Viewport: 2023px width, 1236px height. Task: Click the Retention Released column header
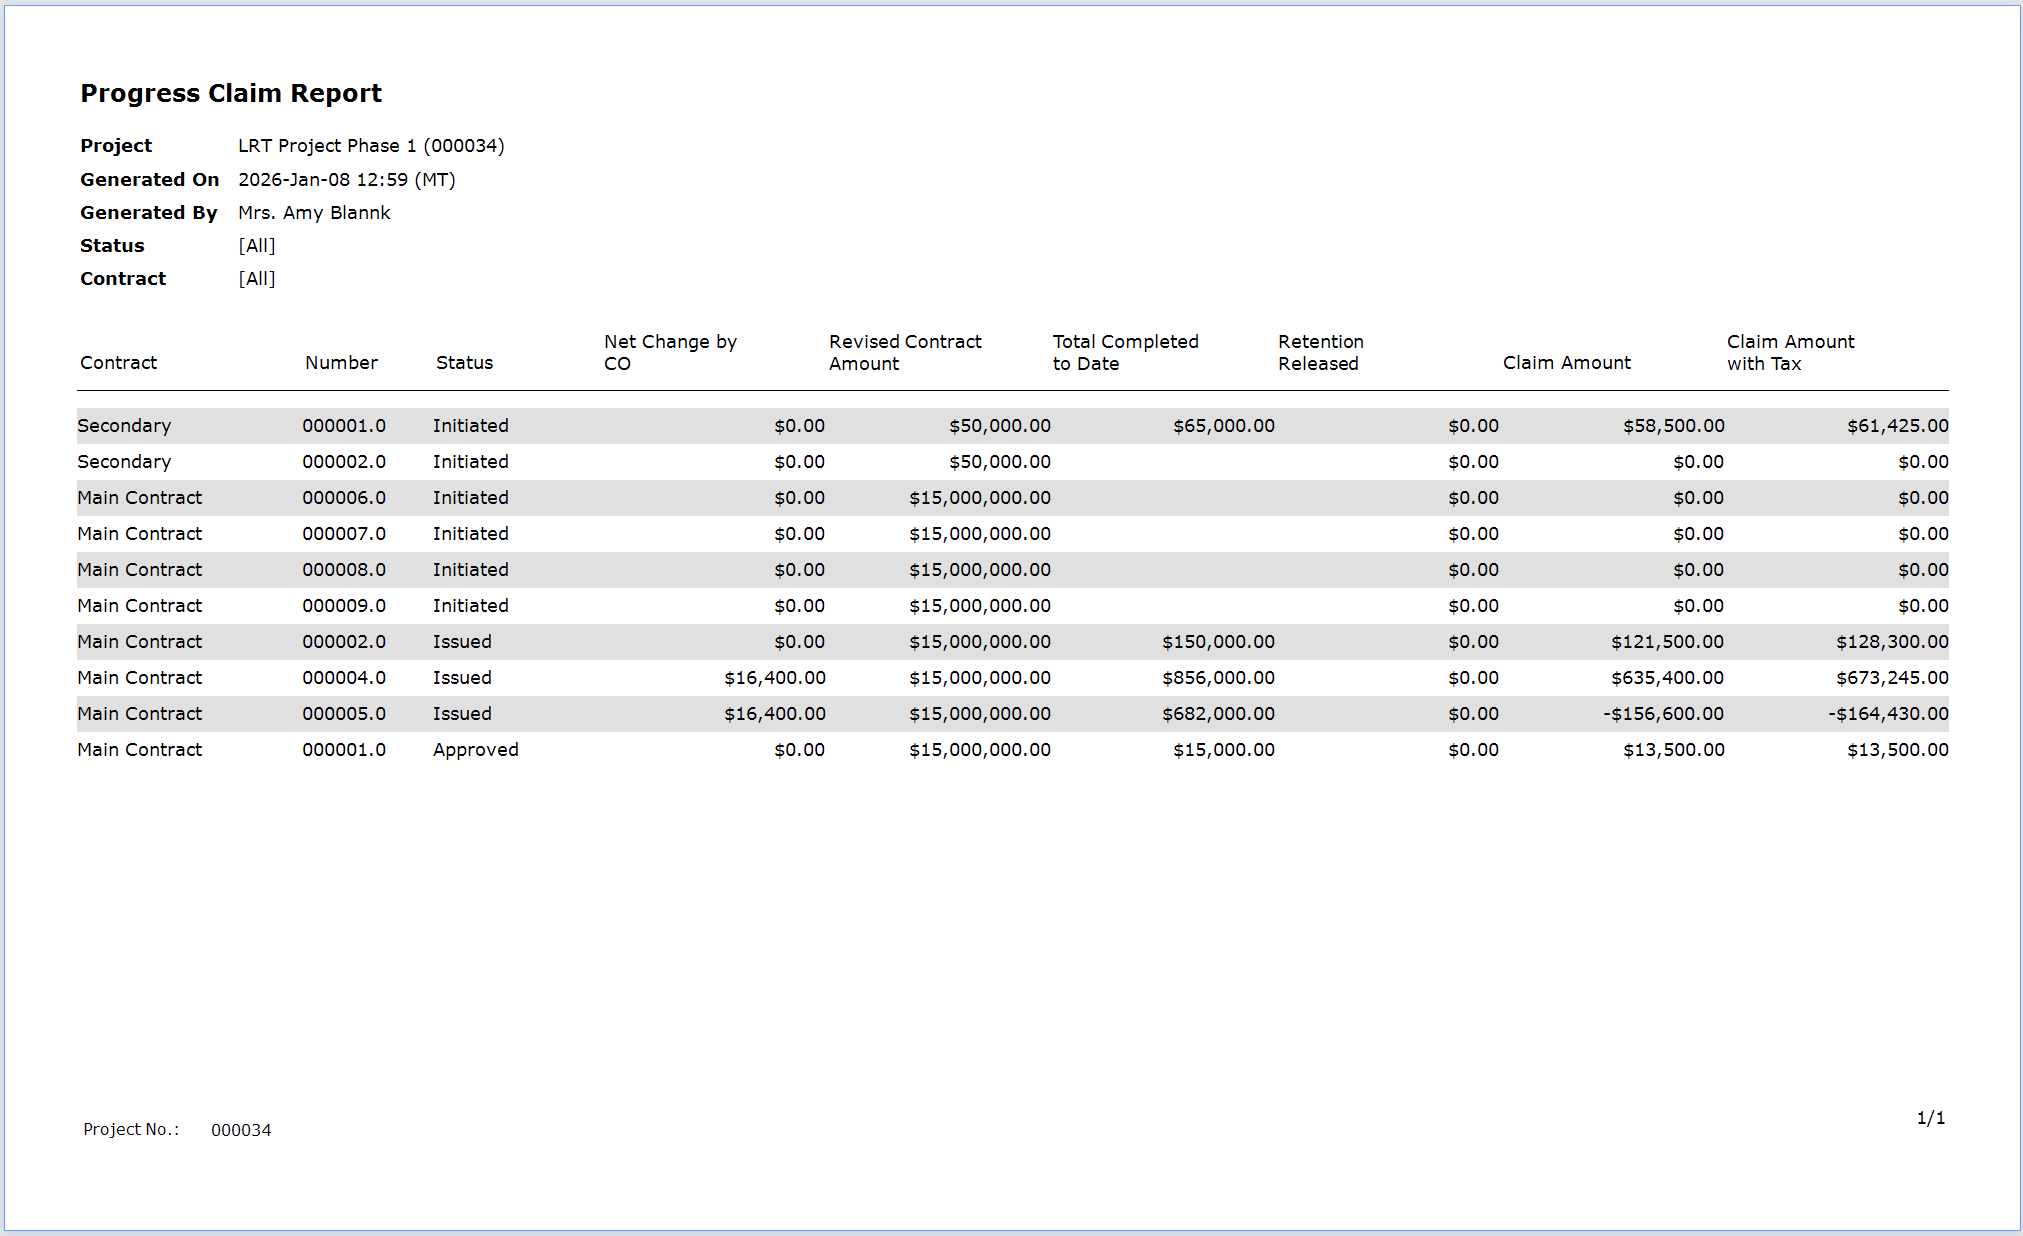click(1320, 352)
